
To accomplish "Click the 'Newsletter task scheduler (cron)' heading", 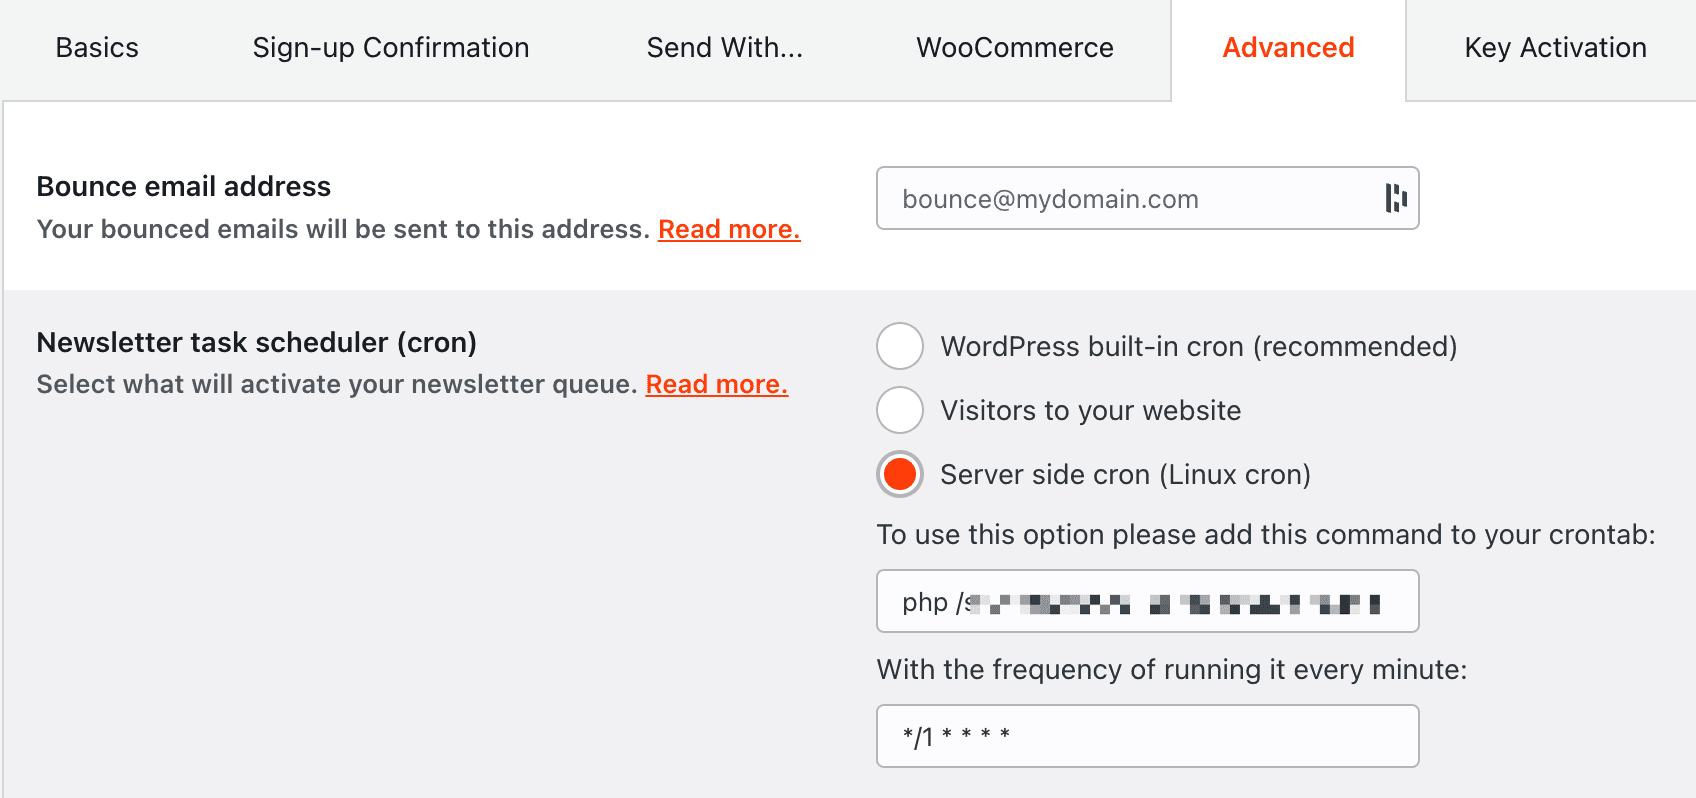I will pos(257,342).
